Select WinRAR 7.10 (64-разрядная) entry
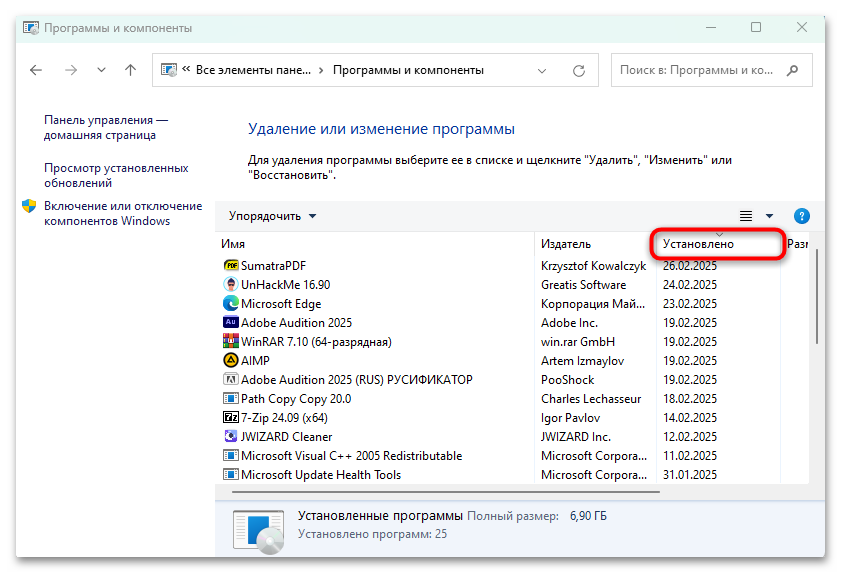The height and width of the screenshot is (573, 841). pyautogui.click(x=316, y=342)
